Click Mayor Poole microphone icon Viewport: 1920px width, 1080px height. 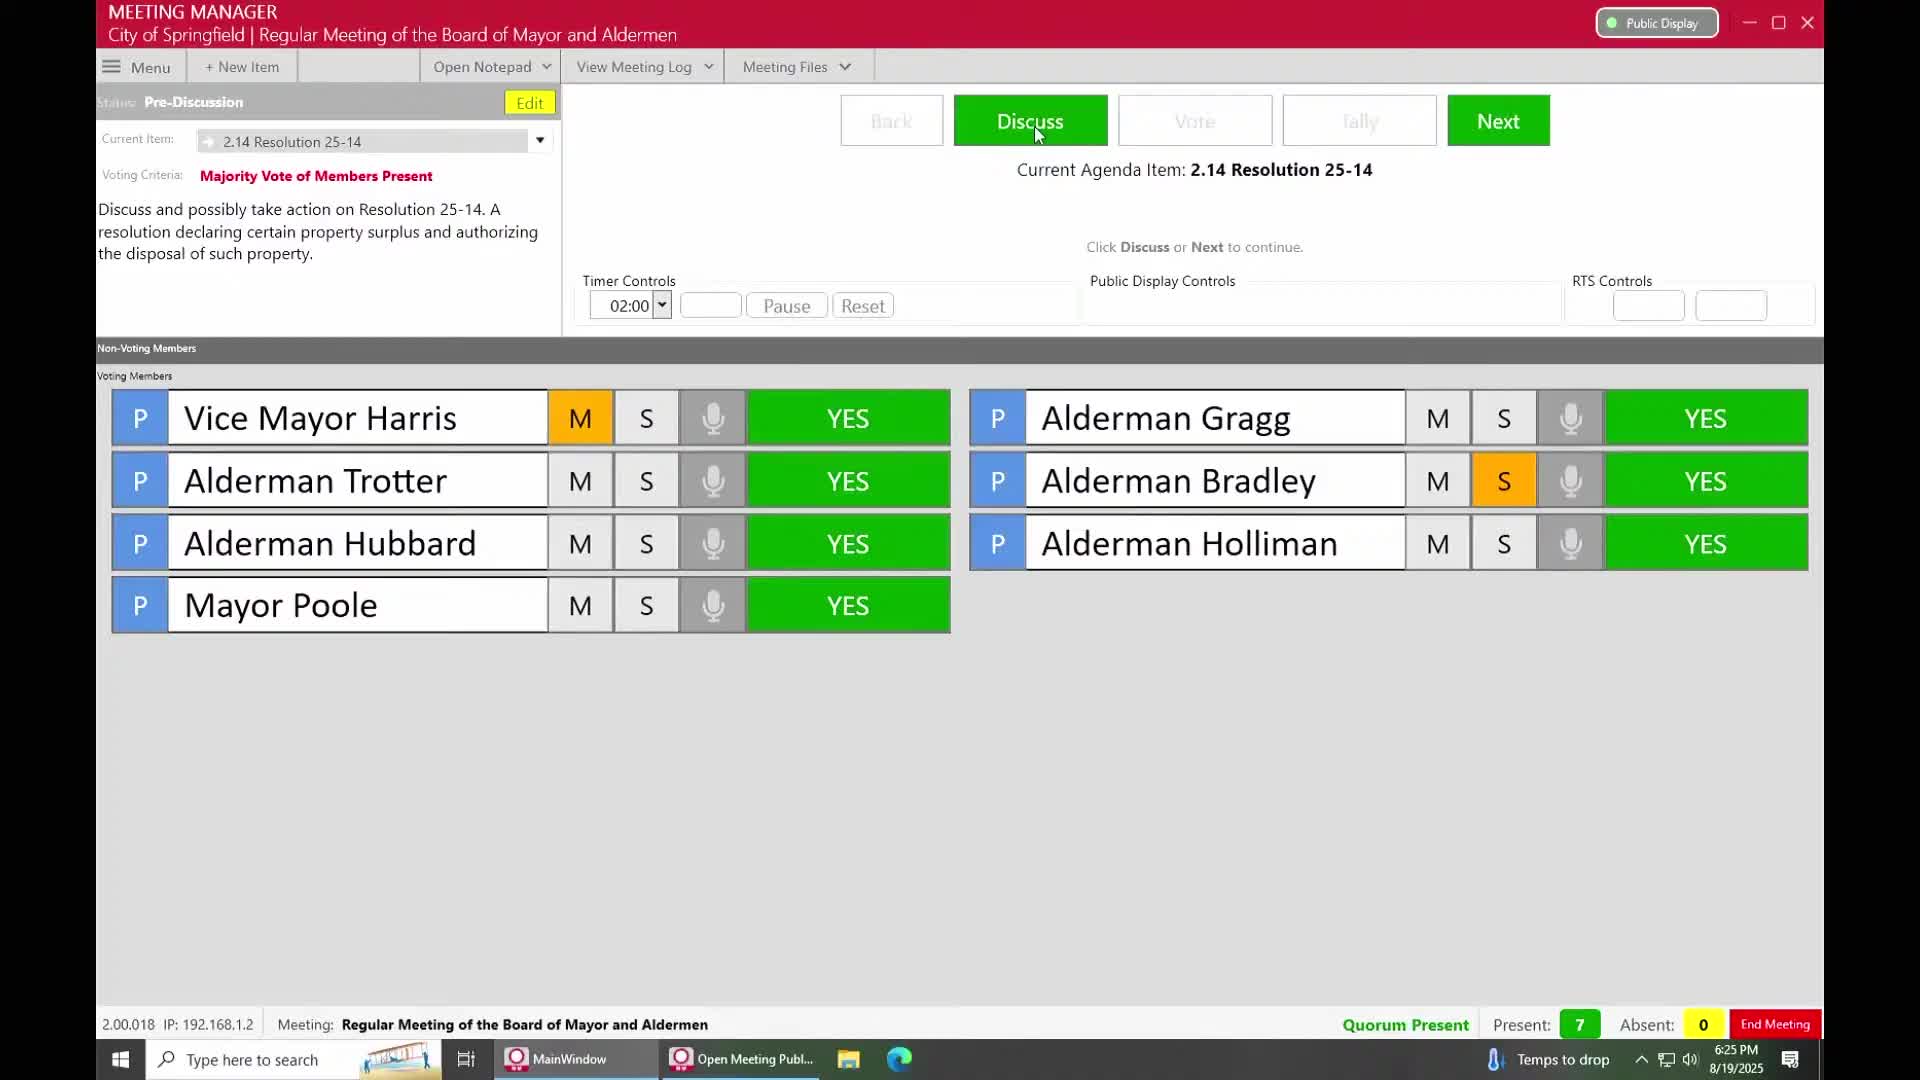click(x=712, y=605)
